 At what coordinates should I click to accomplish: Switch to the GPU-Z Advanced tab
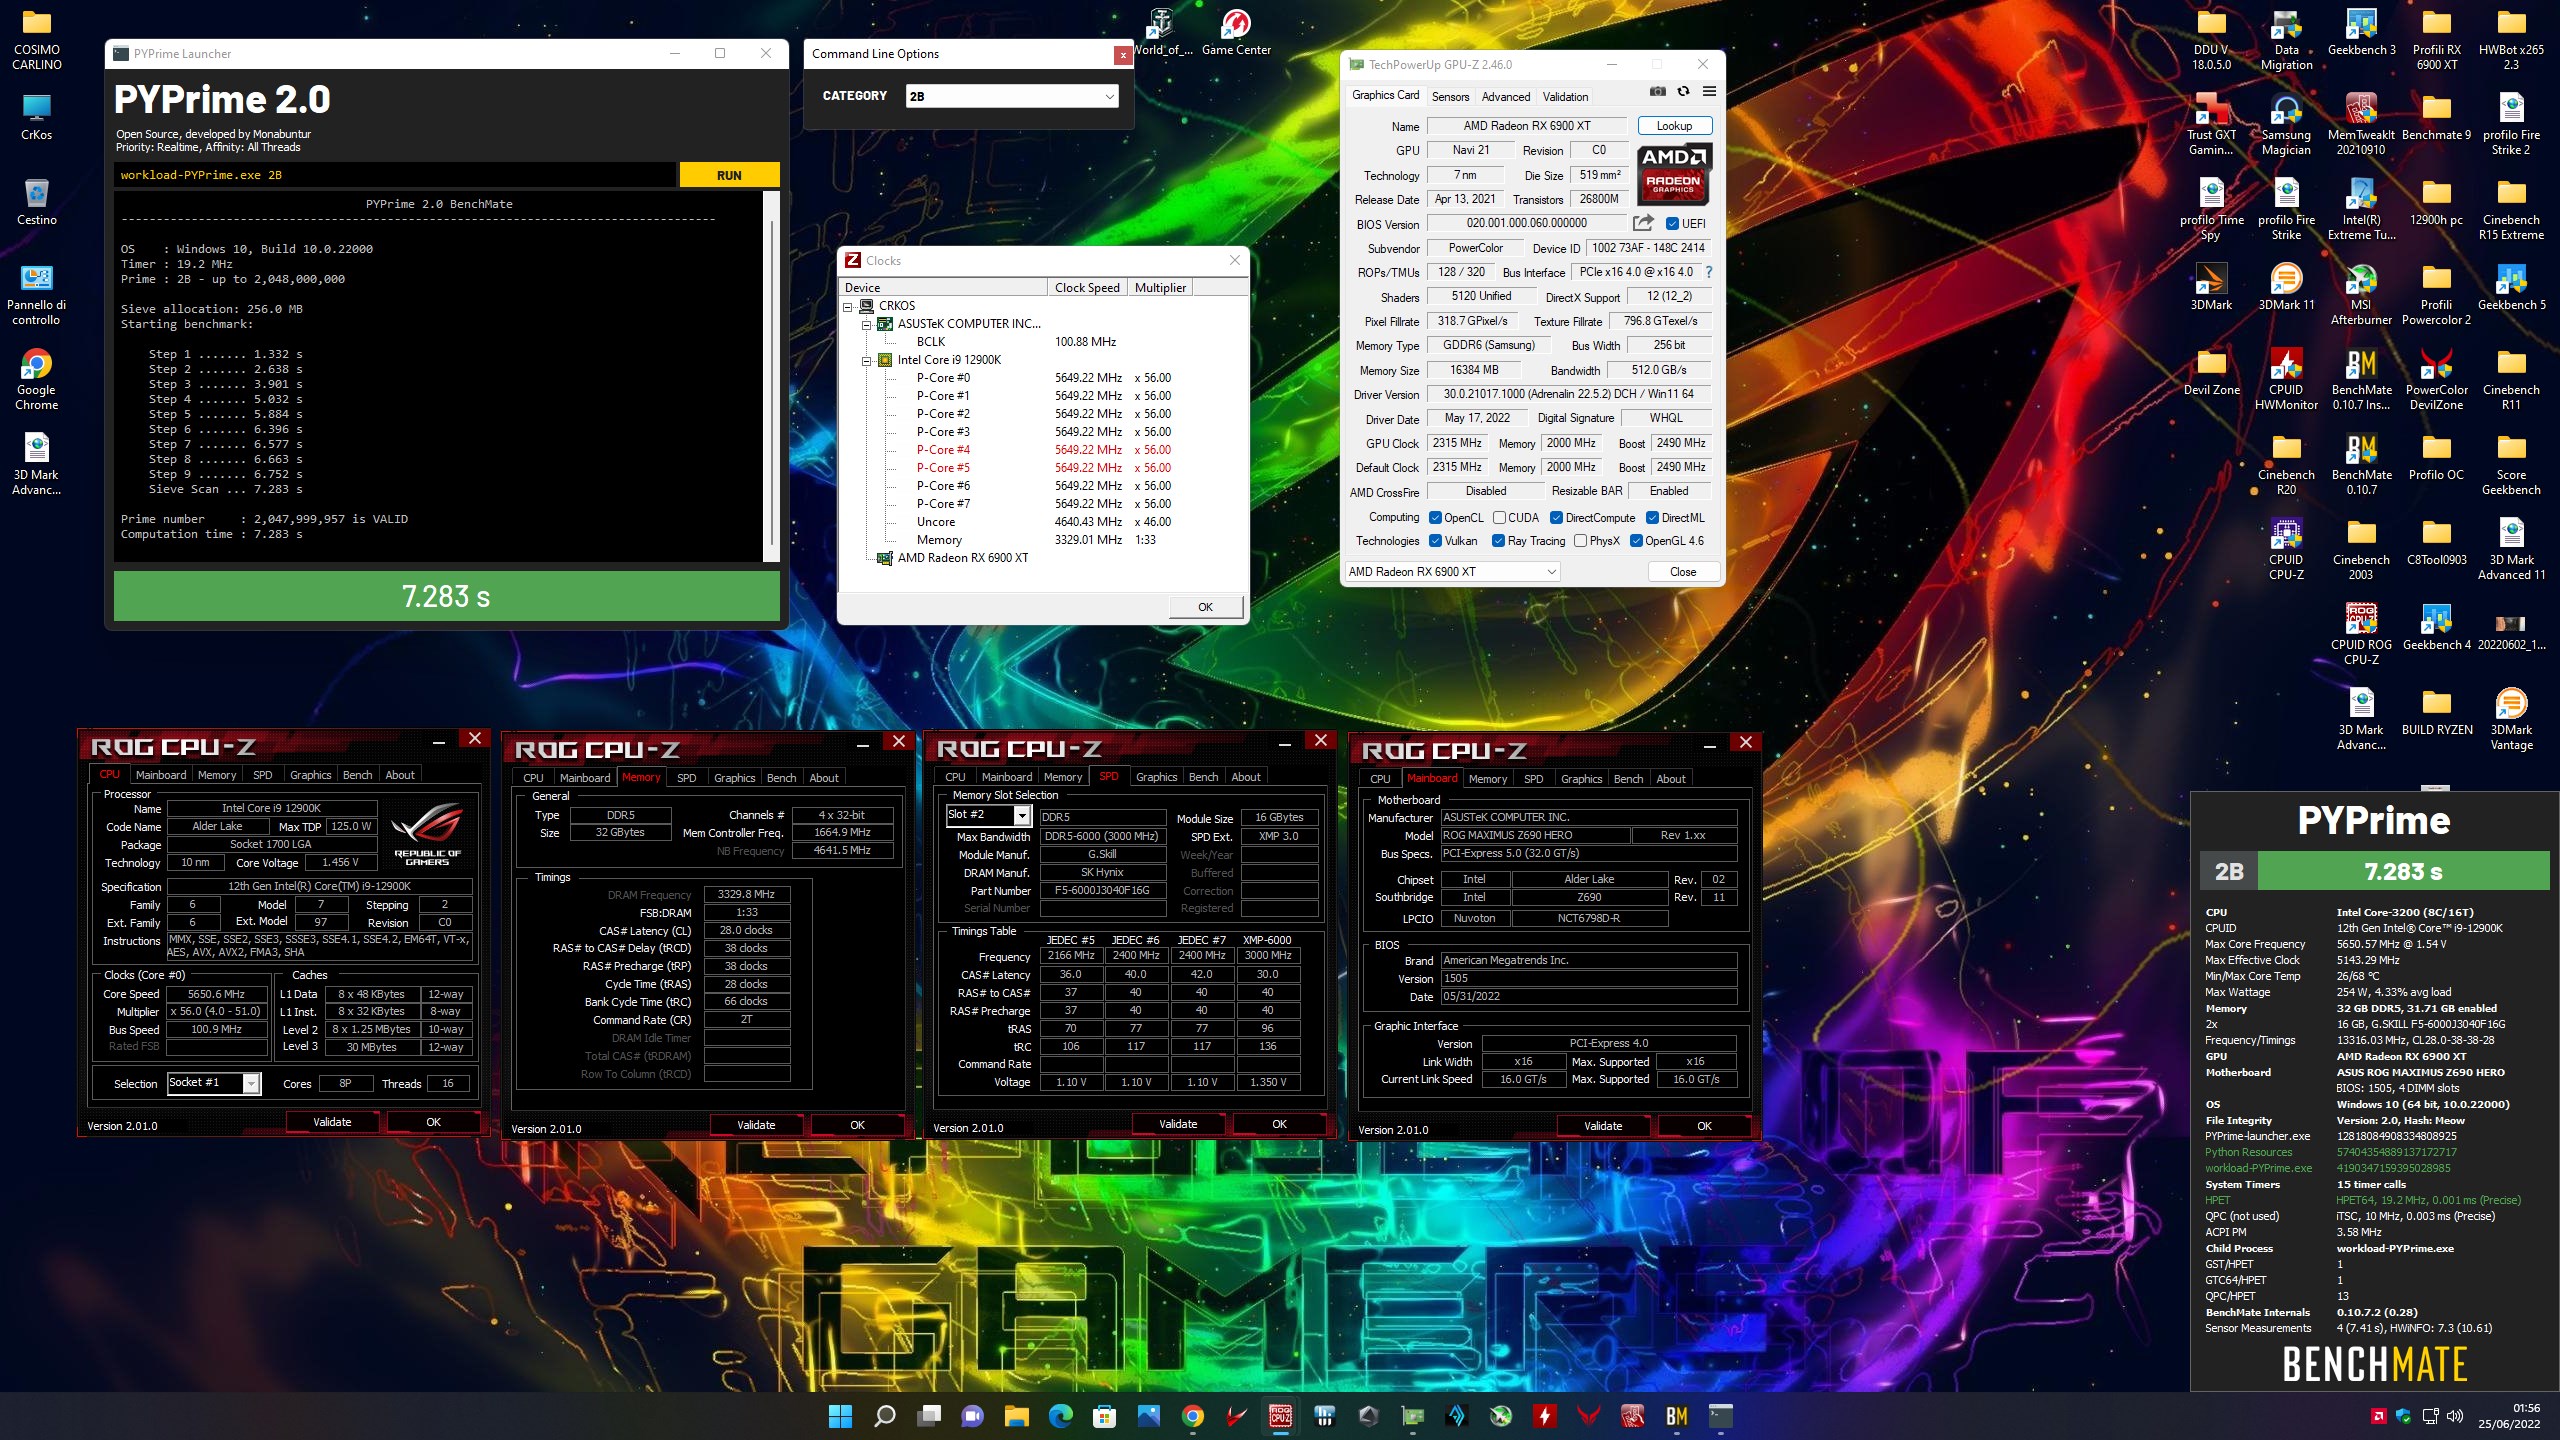pyautogui.click(x=1506, y=97)
